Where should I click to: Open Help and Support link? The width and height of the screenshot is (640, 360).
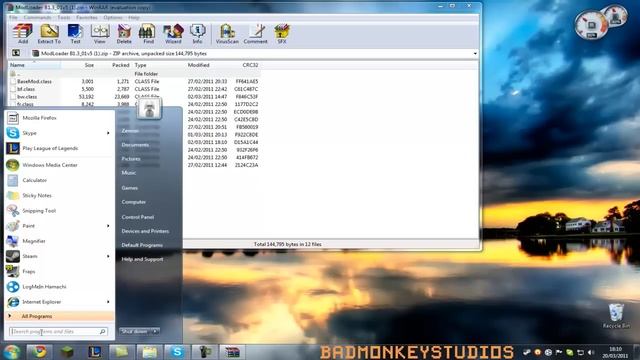tap(142, 259)
